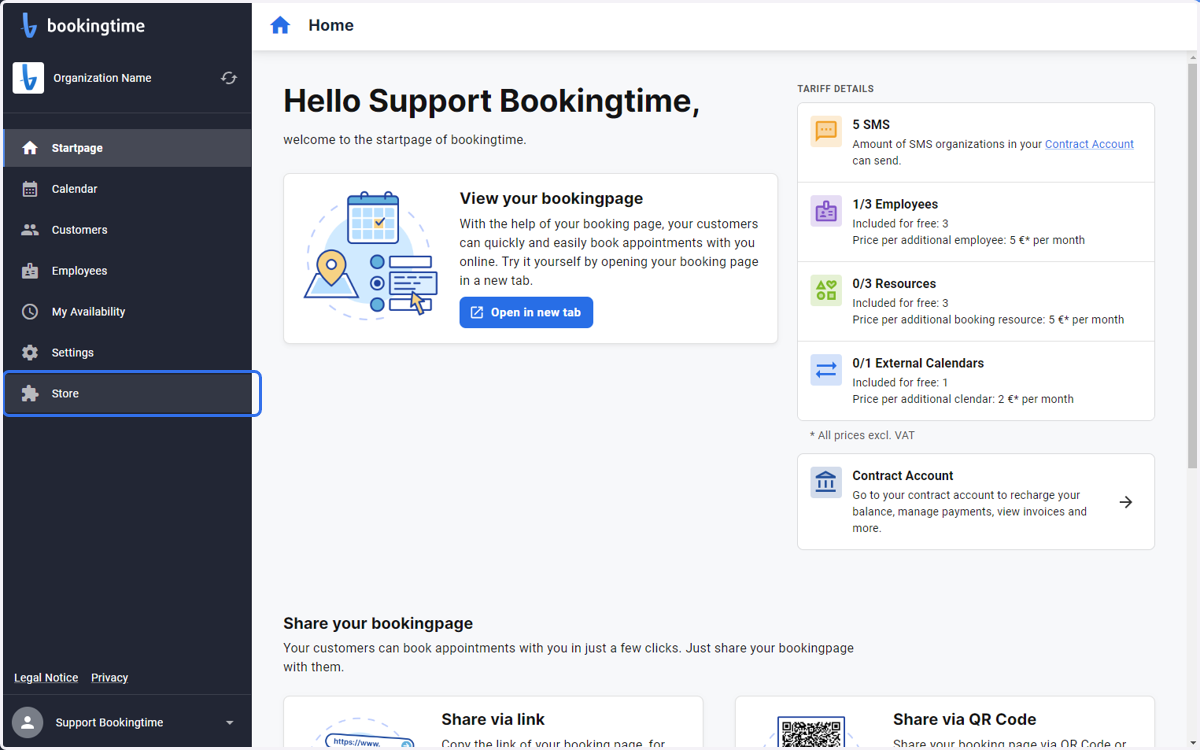Click the SMS chat bubble icon

[826, 132]
